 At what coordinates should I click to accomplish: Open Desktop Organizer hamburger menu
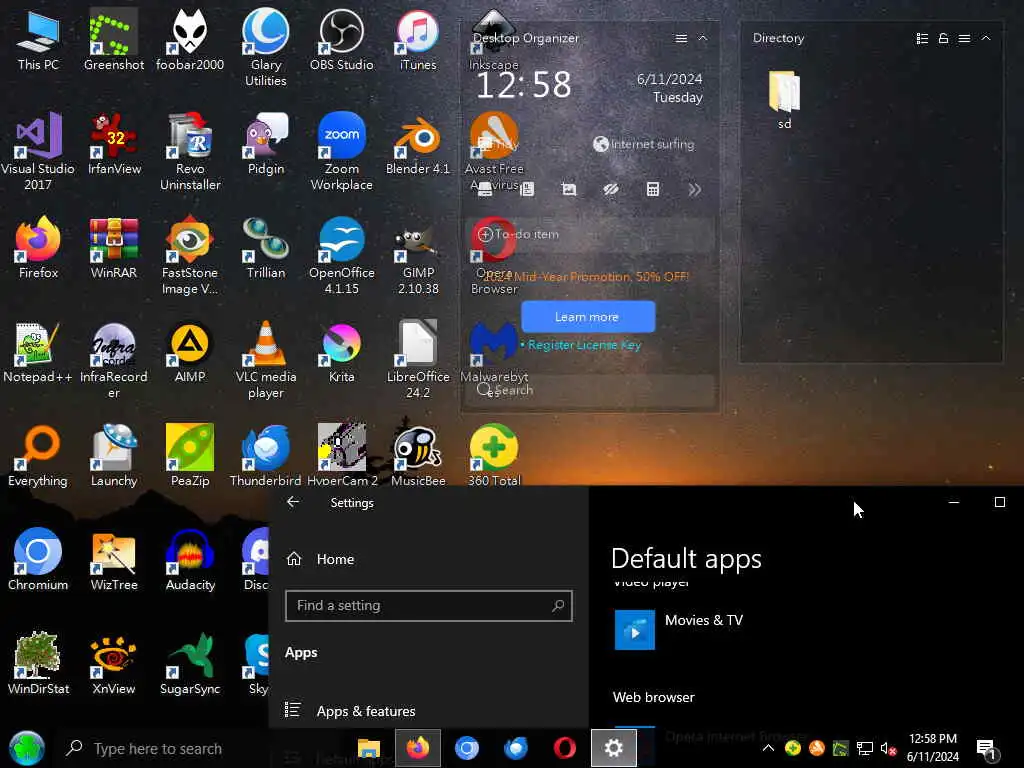[681, 39]
